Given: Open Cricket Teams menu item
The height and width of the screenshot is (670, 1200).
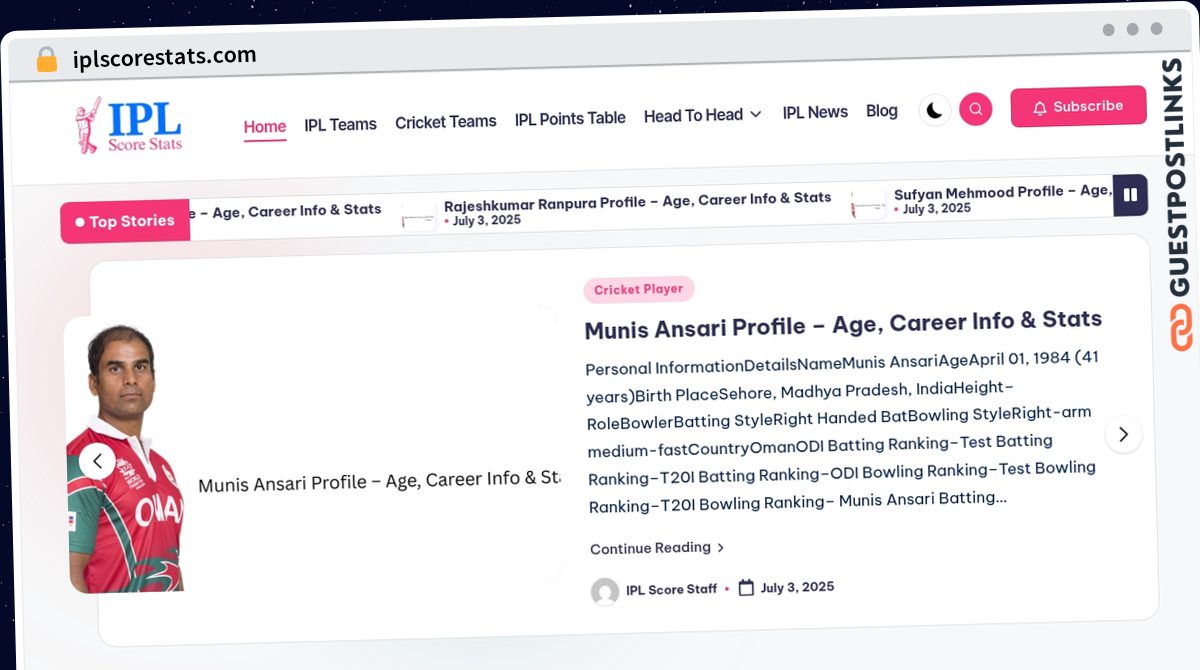Looking at the screenshot, I should point(446,121).
